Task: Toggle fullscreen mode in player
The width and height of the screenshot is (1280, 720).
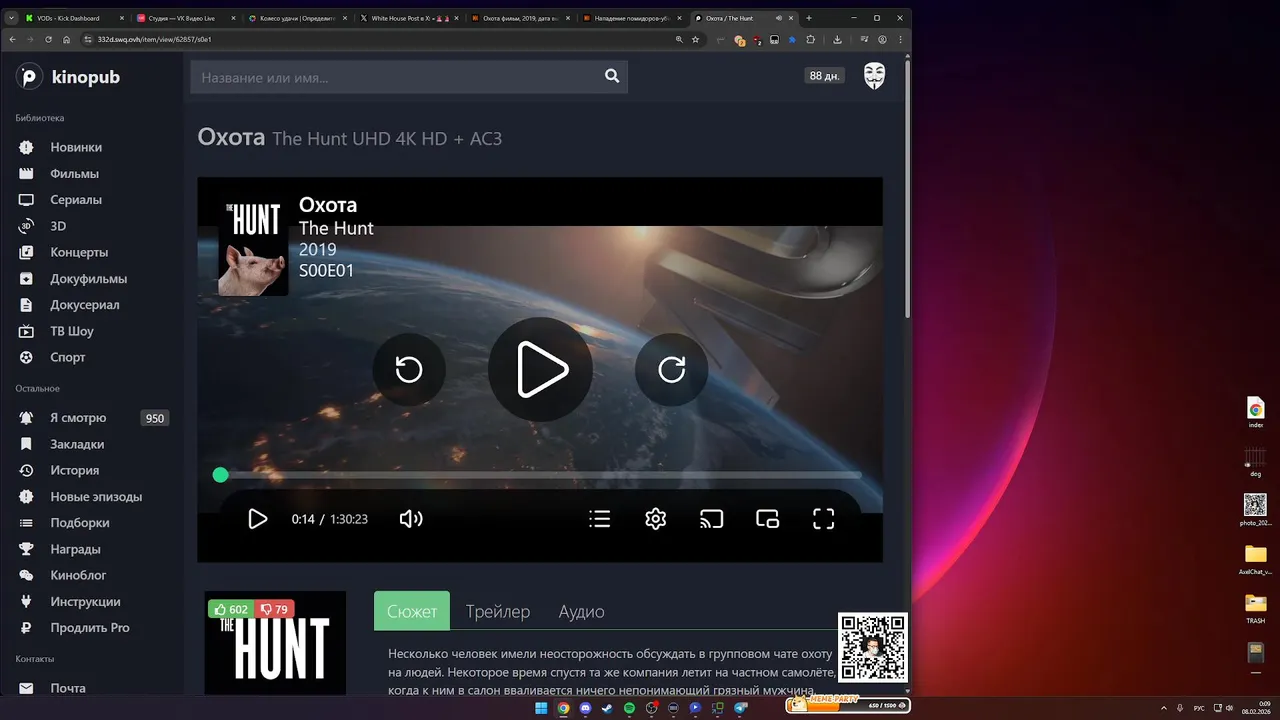Action: [823, 519]
